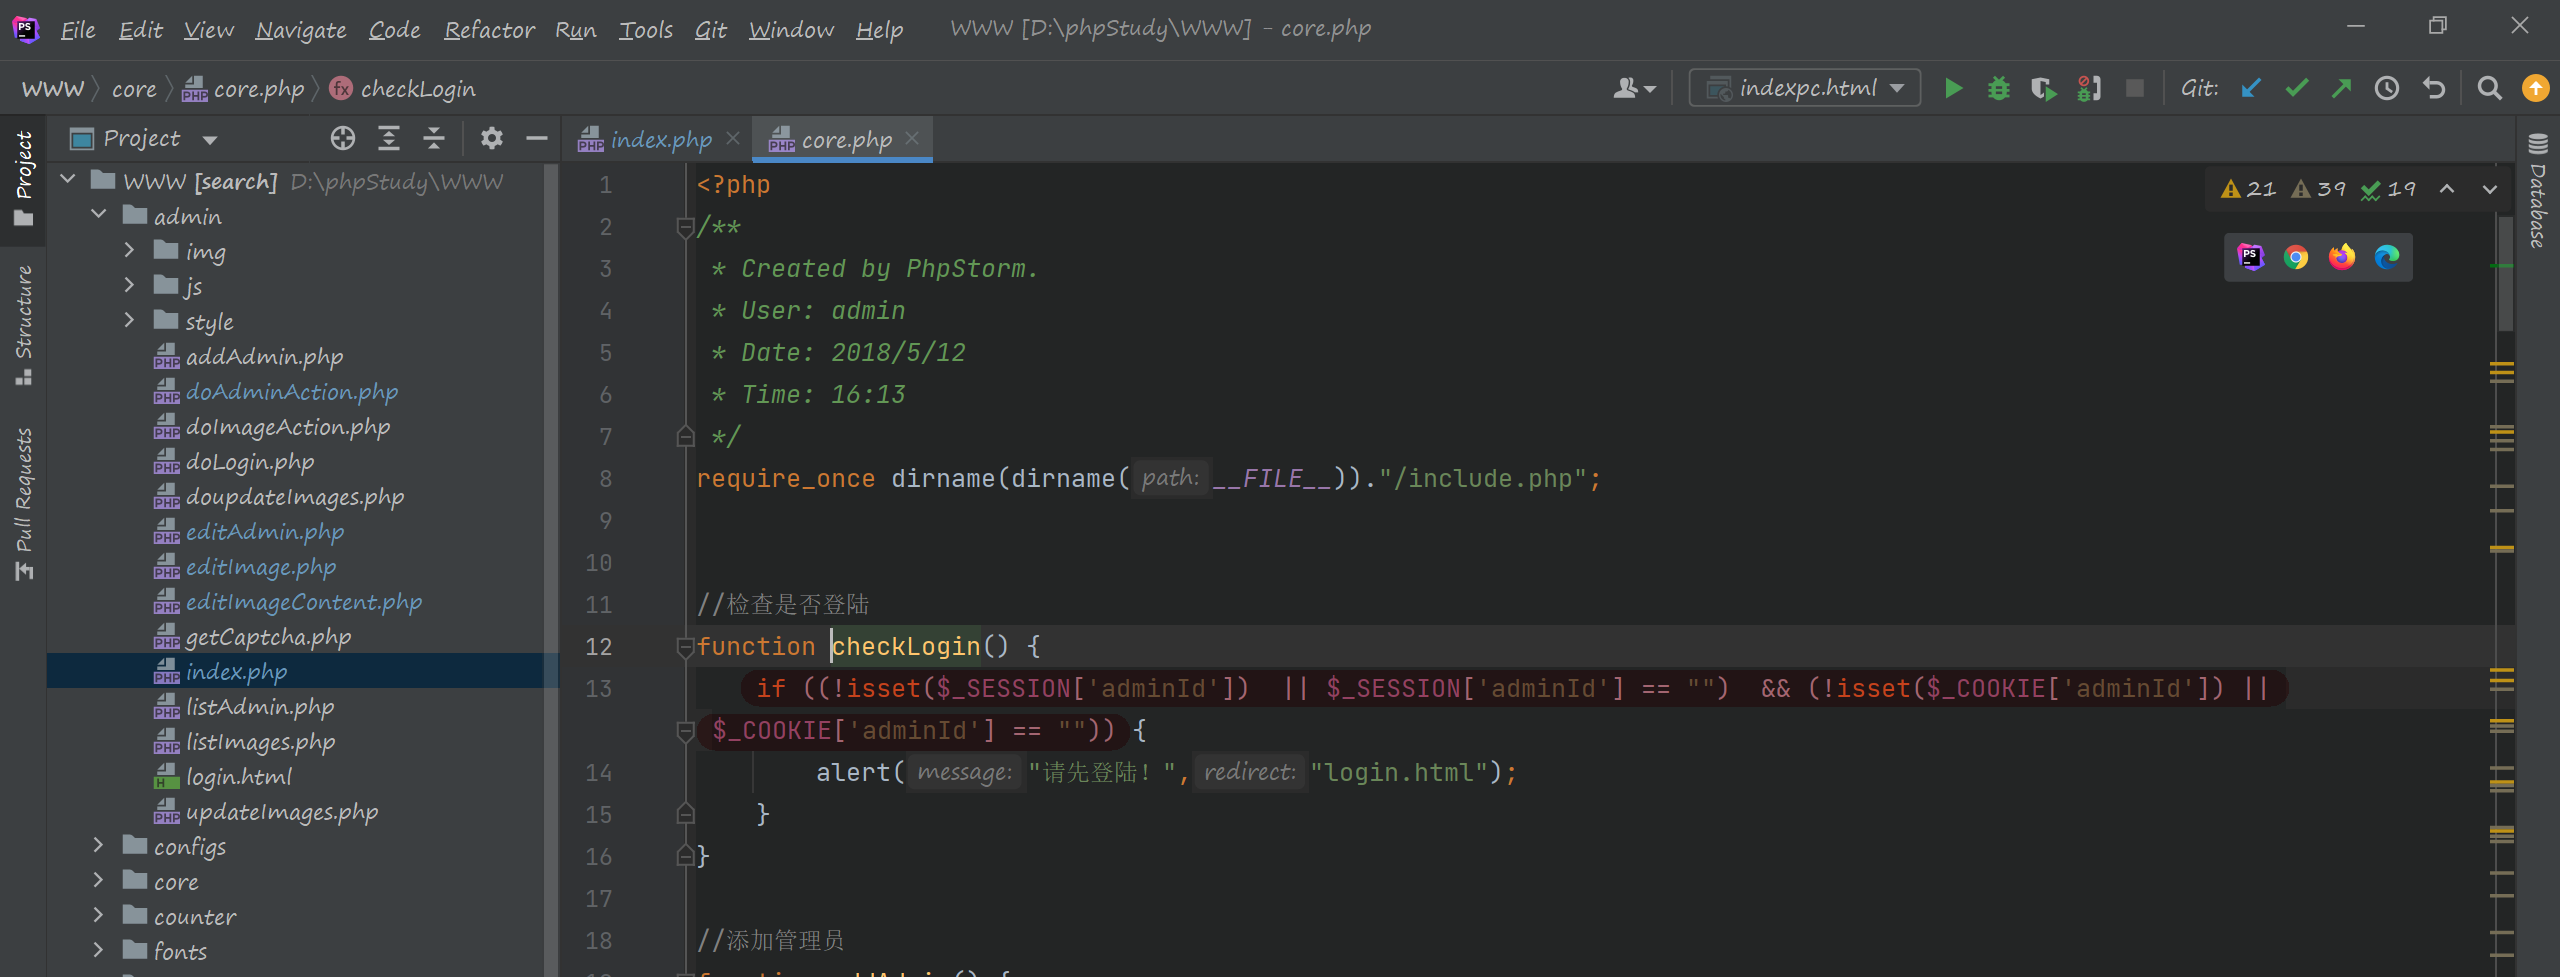Open the Refactor menu

point(489,30)
